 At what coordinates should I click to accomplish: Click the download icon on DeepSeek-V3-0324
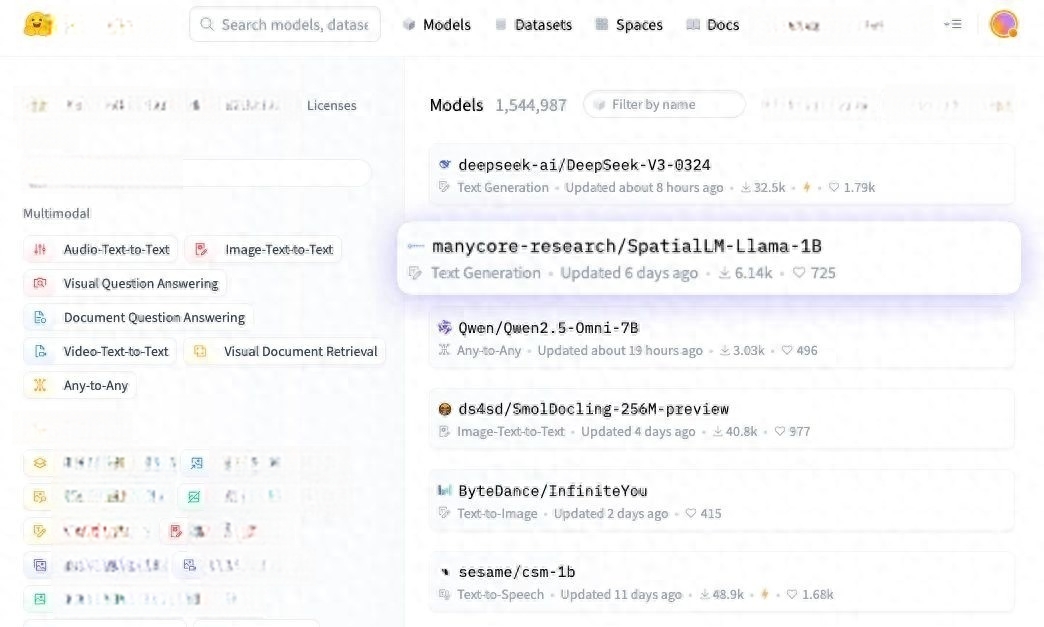click(746, 188)
